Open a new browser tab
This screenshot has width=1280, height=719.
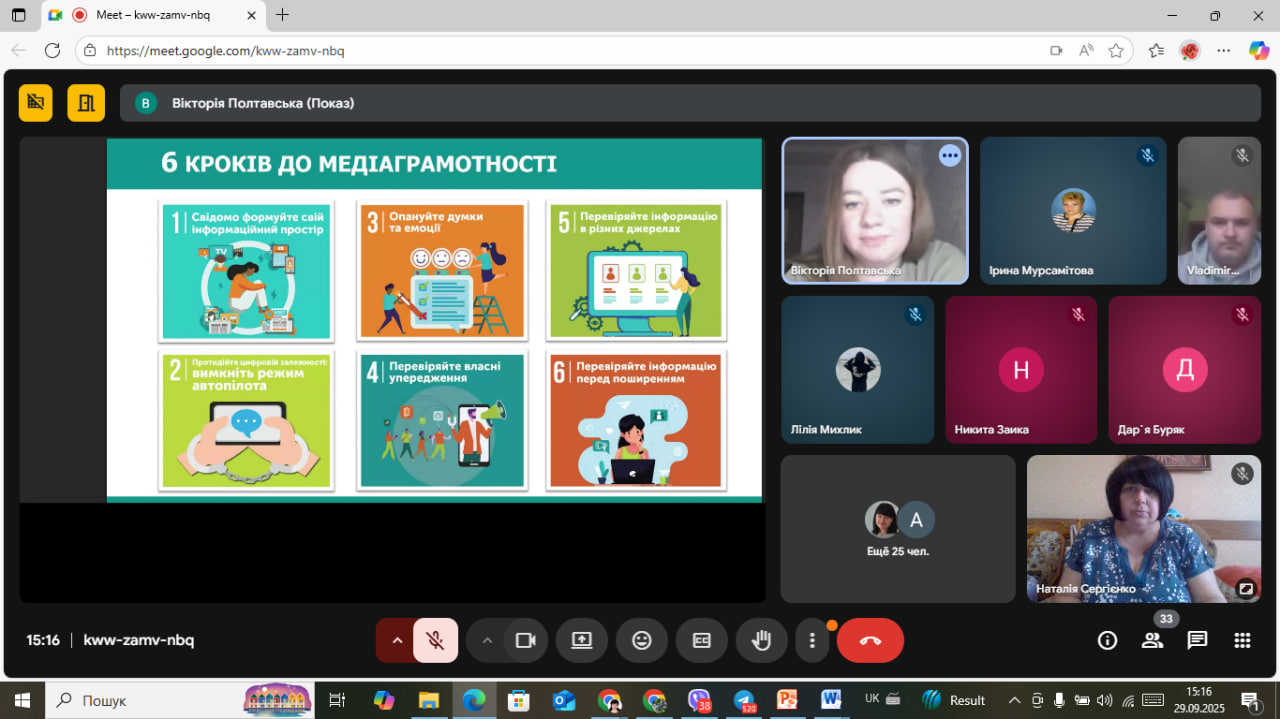point(283,15)
